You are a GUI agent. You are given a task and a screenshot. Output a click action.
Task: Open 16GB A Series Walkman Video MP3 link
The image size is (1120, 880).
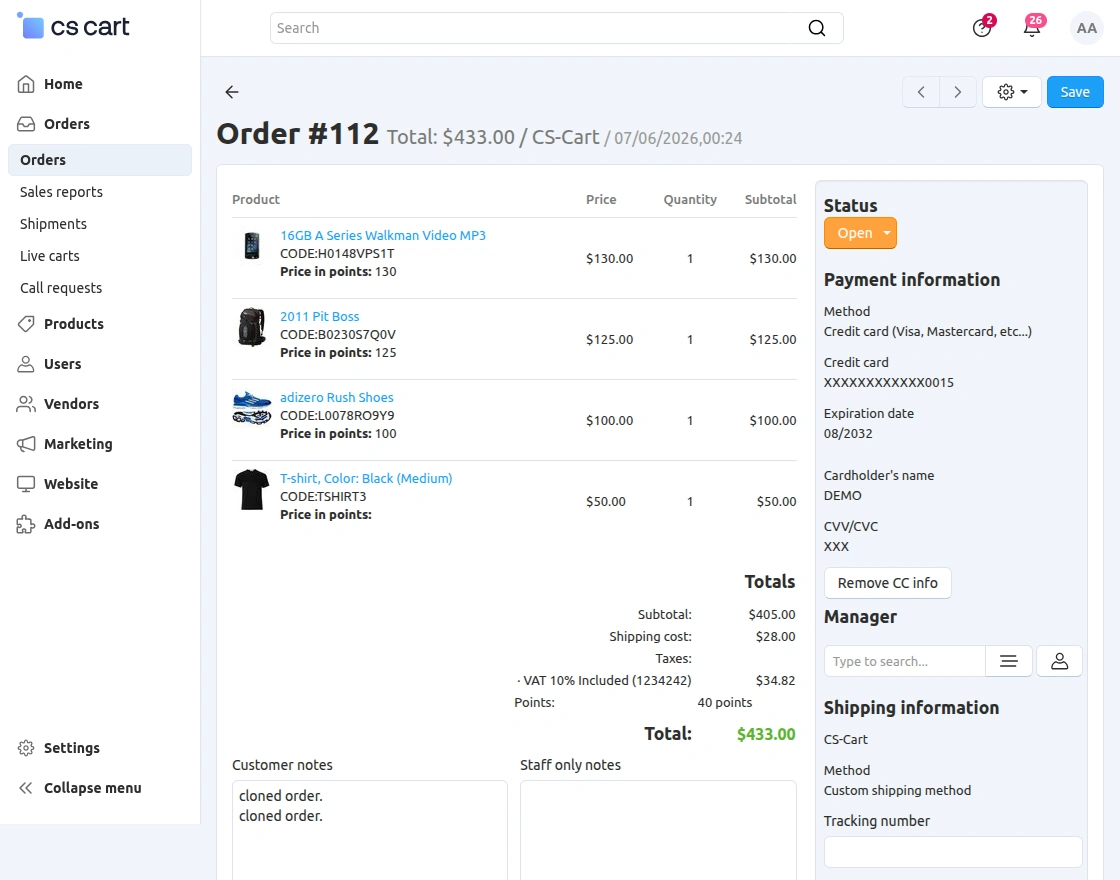pos(383,236)
